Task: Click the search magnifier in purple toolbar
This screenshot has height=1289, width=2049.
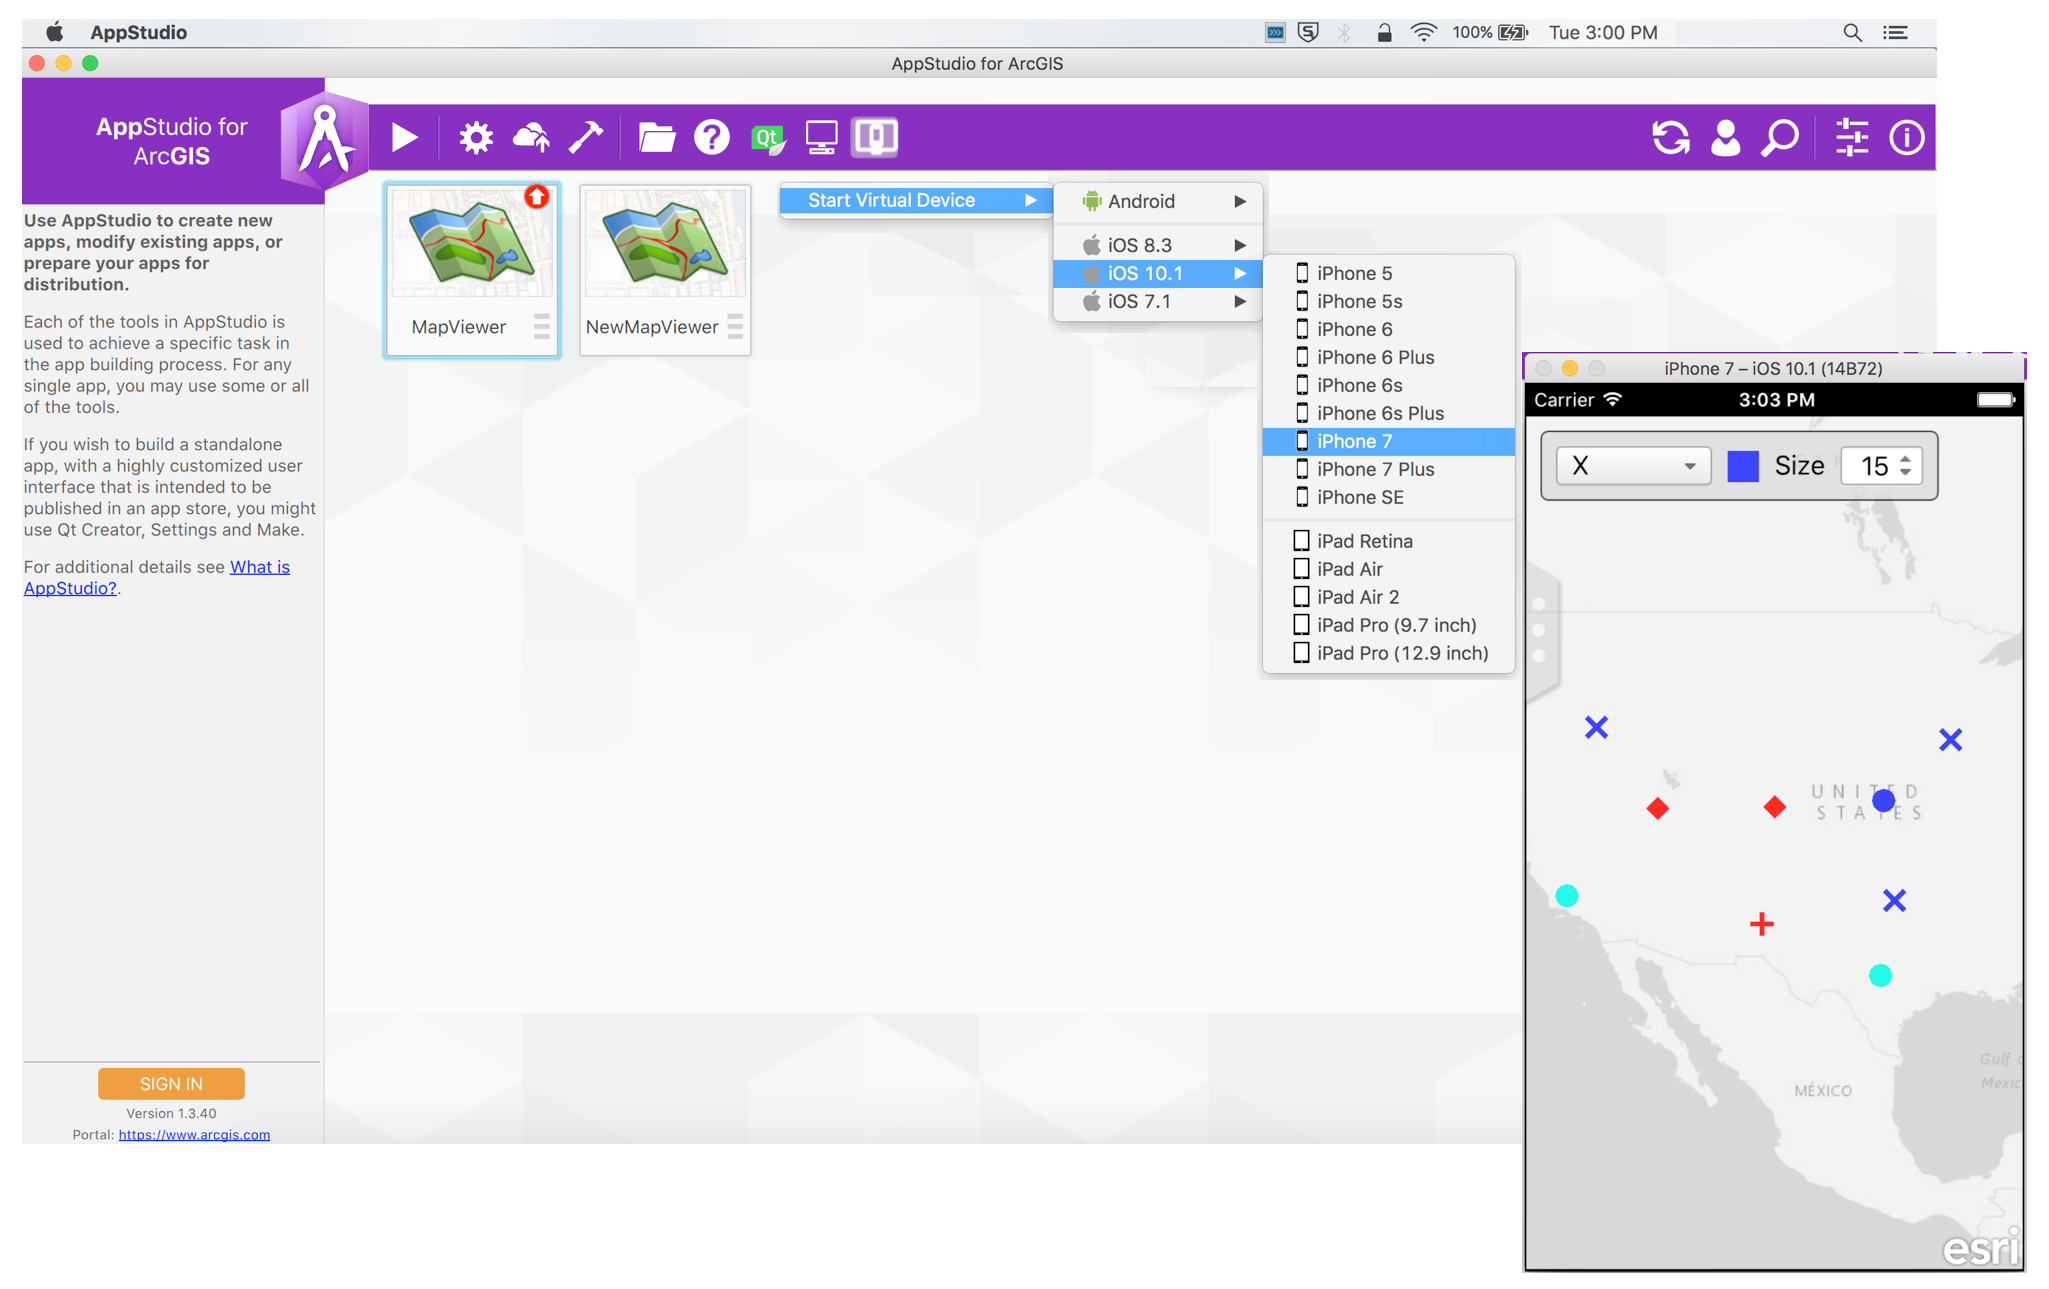Action: (x=1780, y=137)
